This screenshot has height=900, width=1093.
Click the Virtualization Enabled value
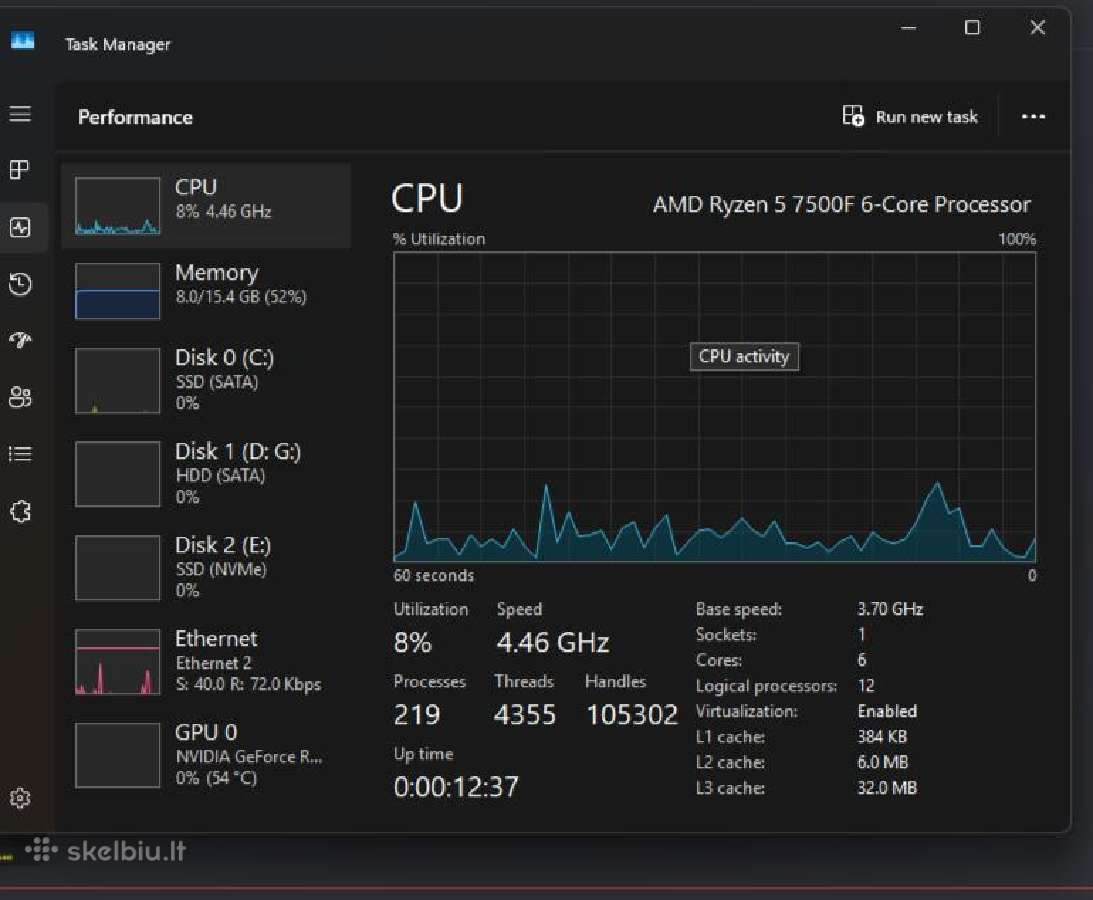[887, 711]
